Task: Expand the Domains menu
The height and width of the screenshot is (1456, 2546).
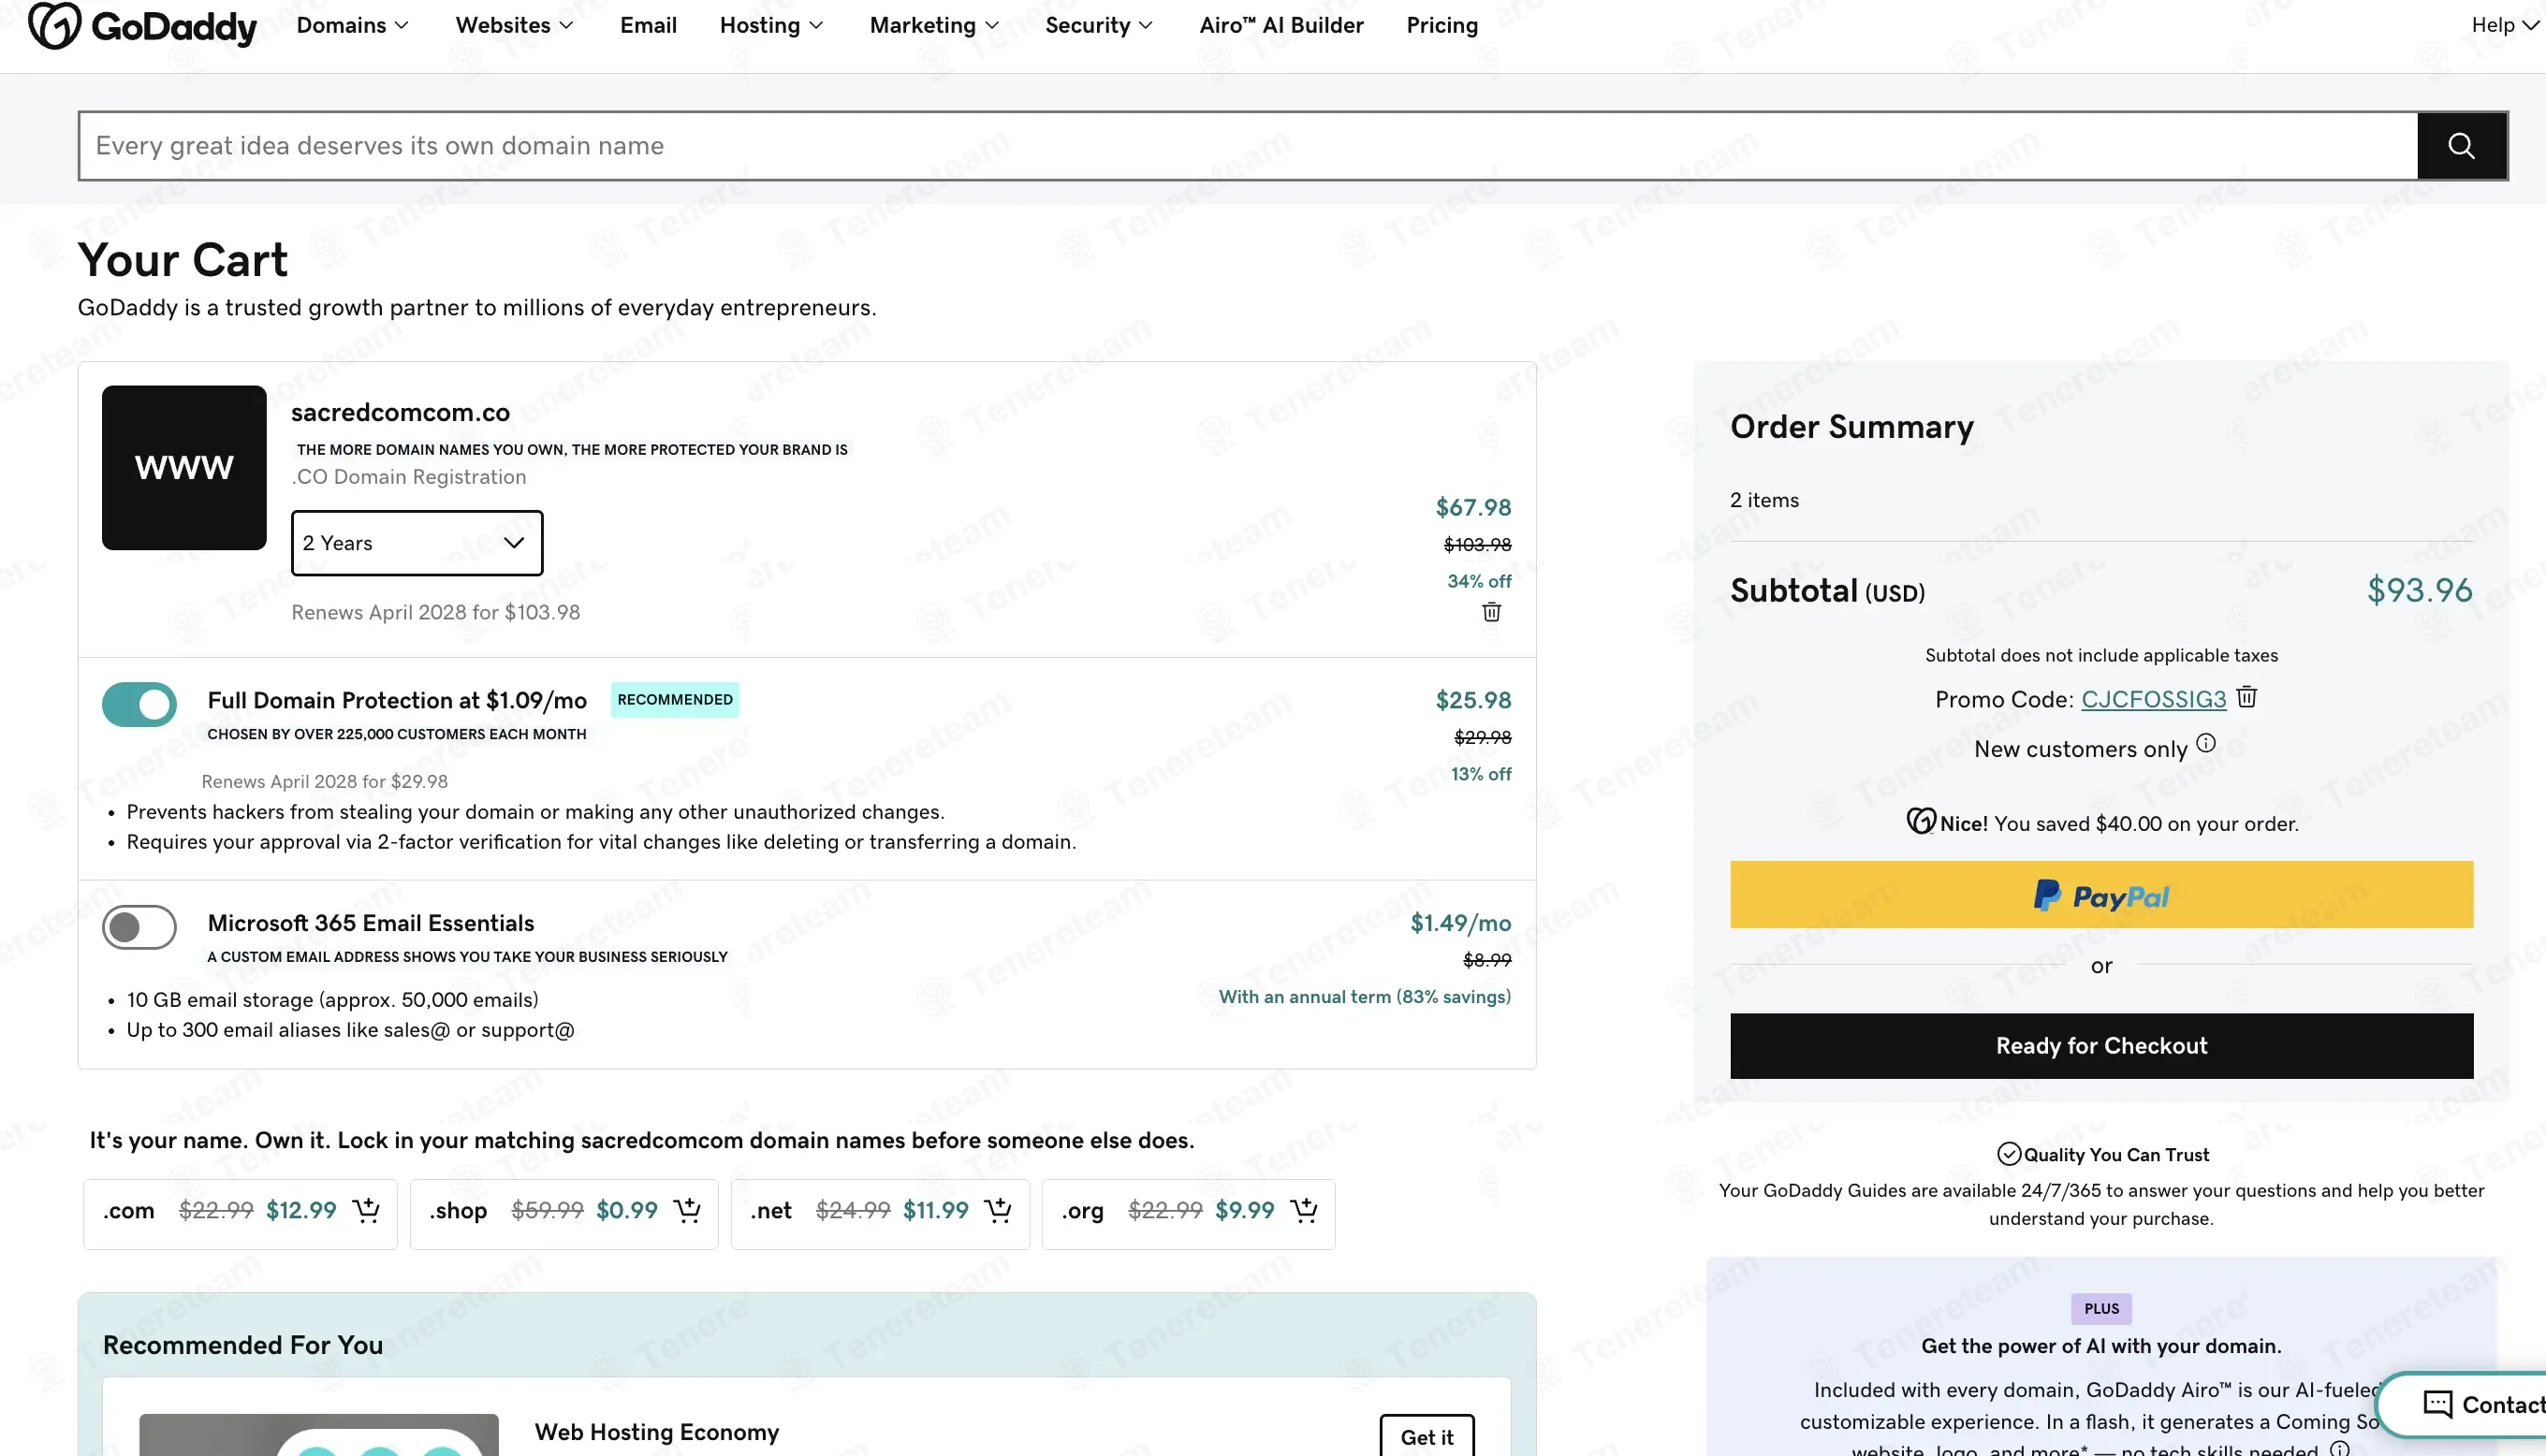Action: pos(352,25)
